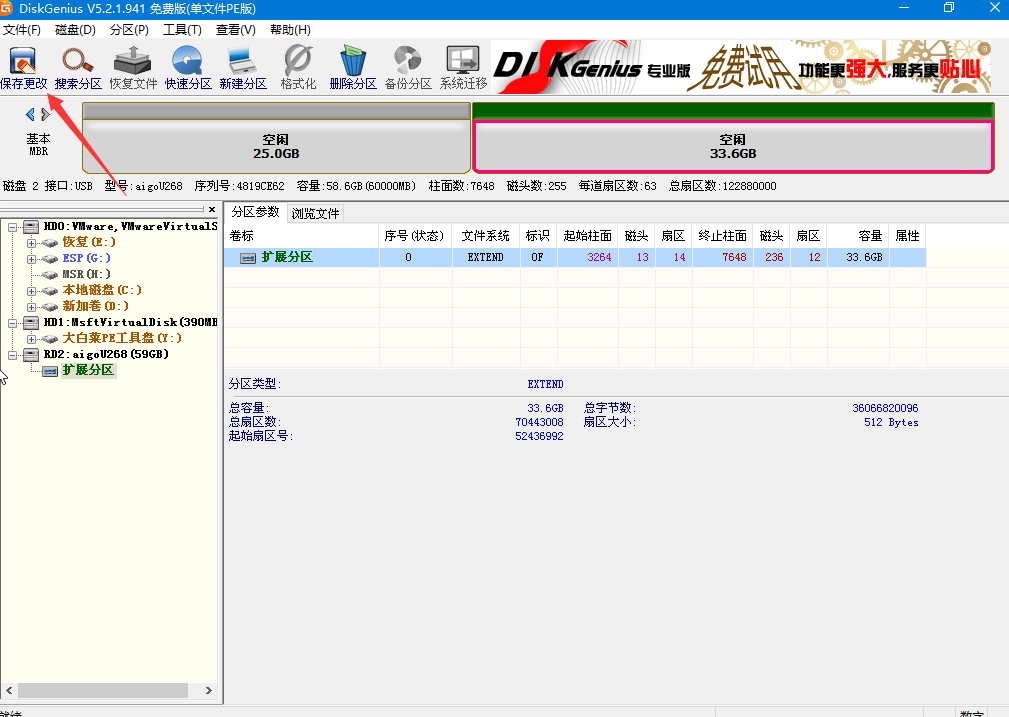Go to next disk with right arrow

pos(45,115)
